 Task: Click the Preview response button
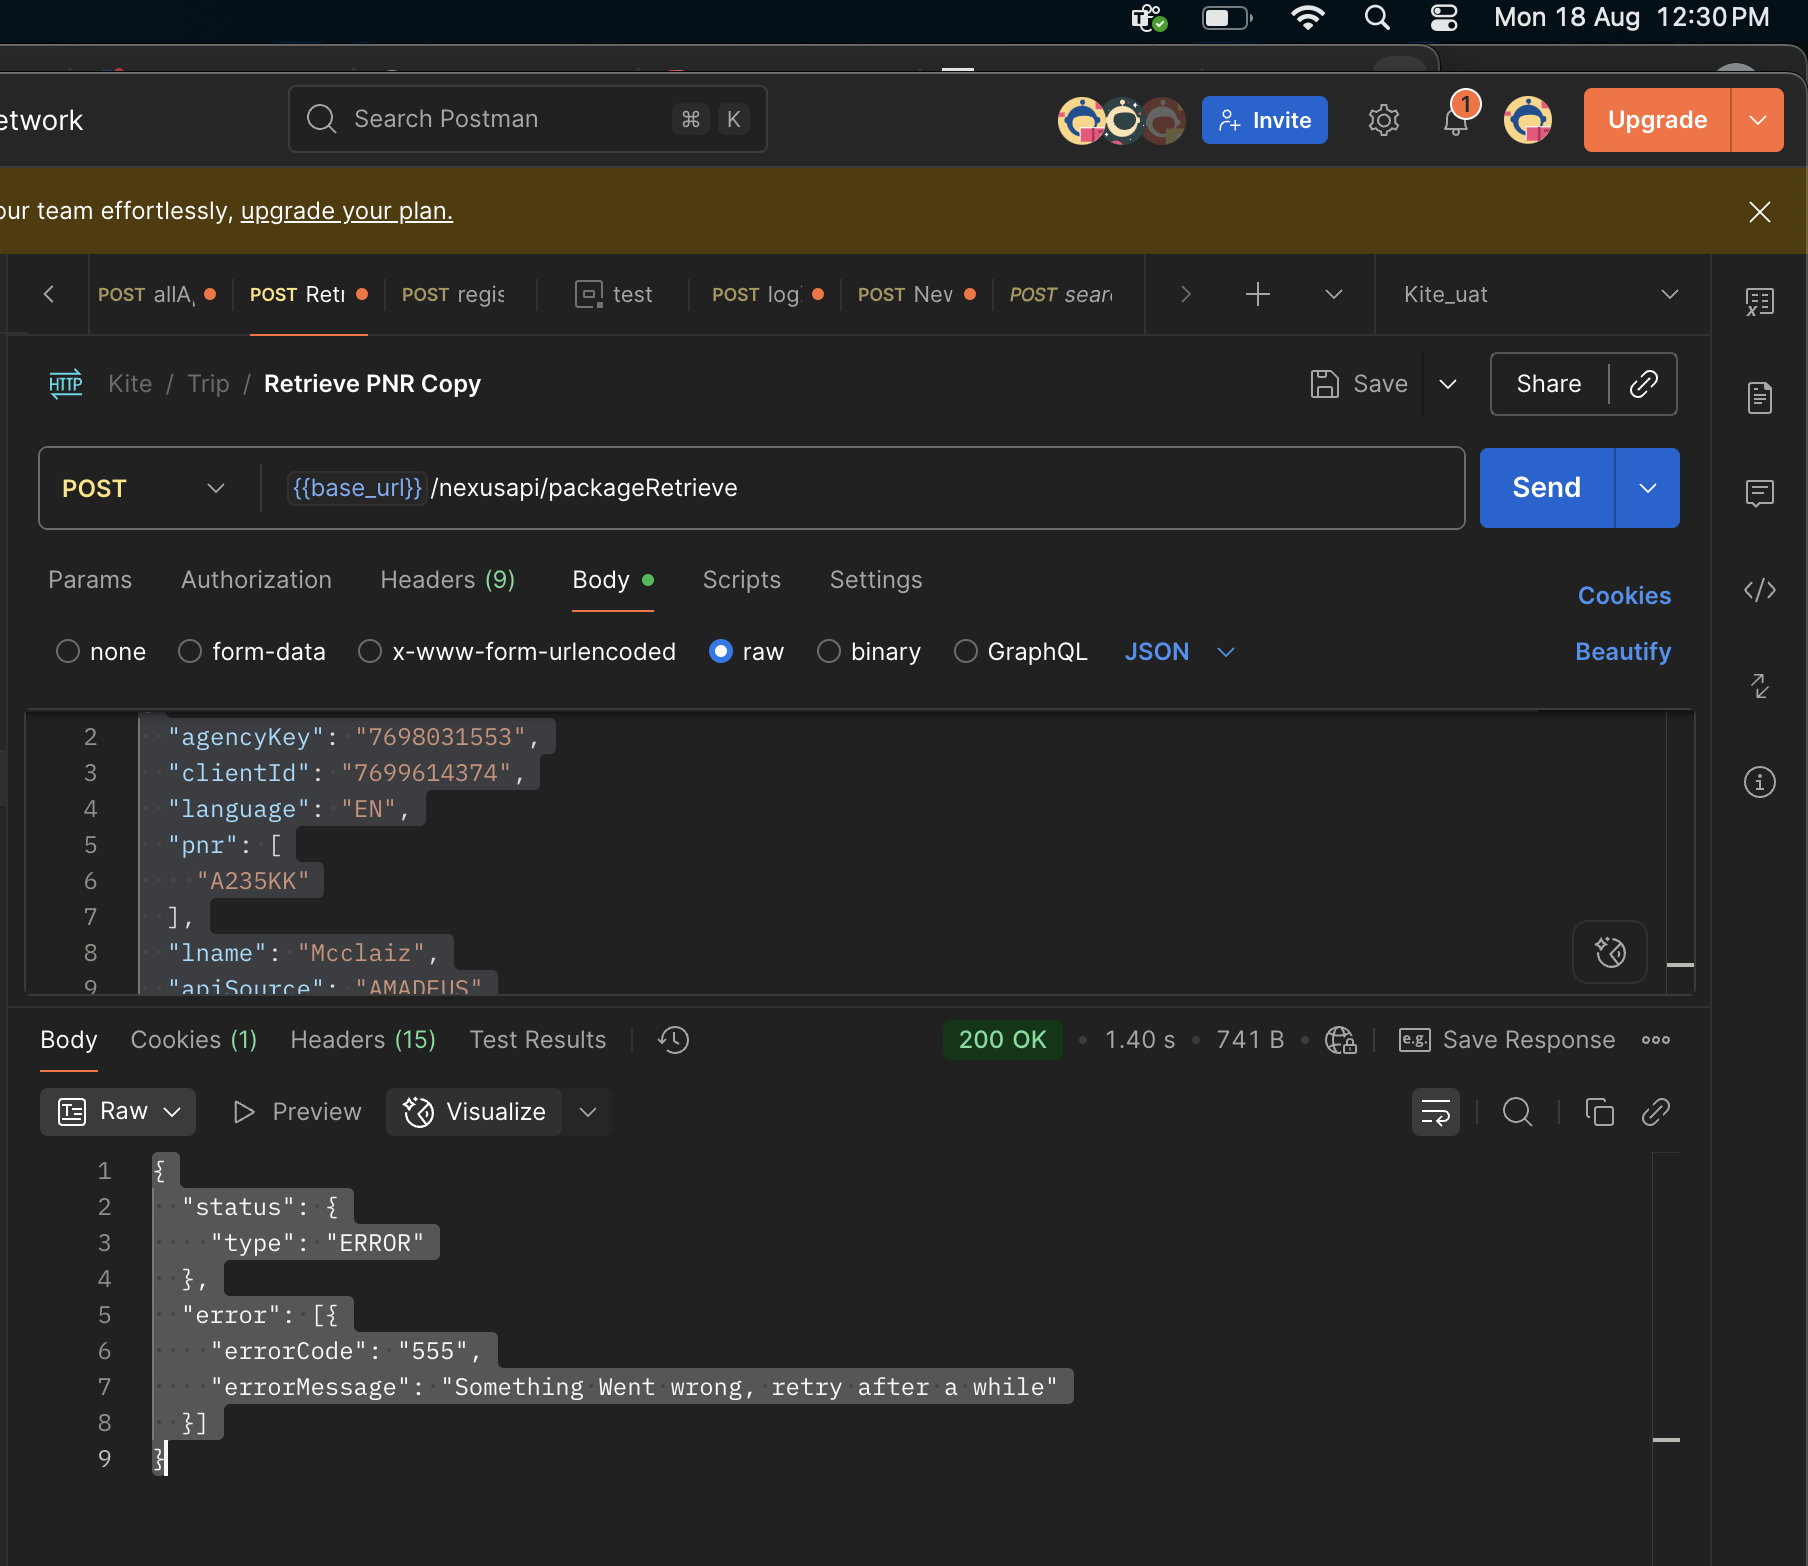(x=297, y=1112)
